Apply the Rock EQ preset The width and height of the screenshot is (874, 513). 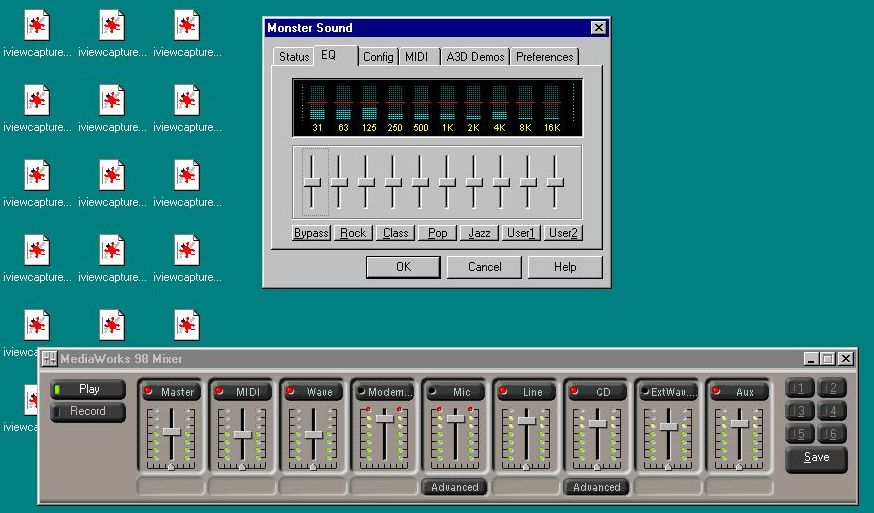click(x=353, y=233)
